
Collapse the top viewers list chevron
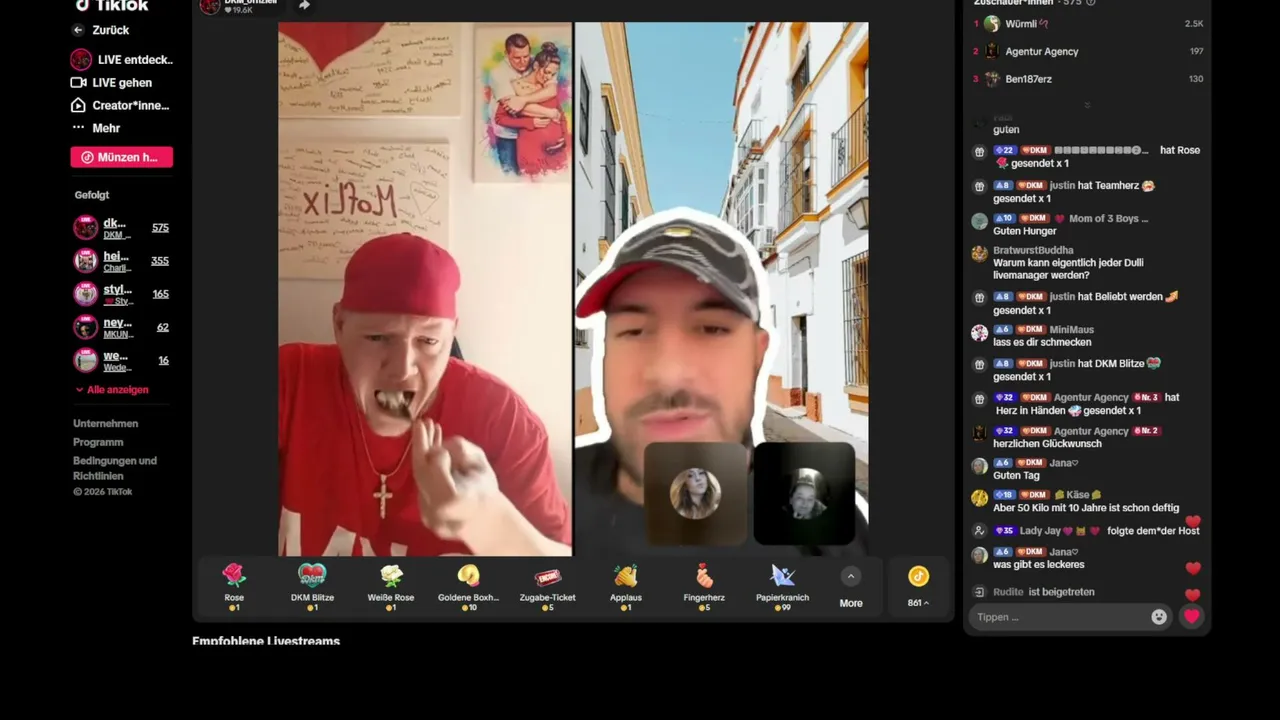point(1087,105)
